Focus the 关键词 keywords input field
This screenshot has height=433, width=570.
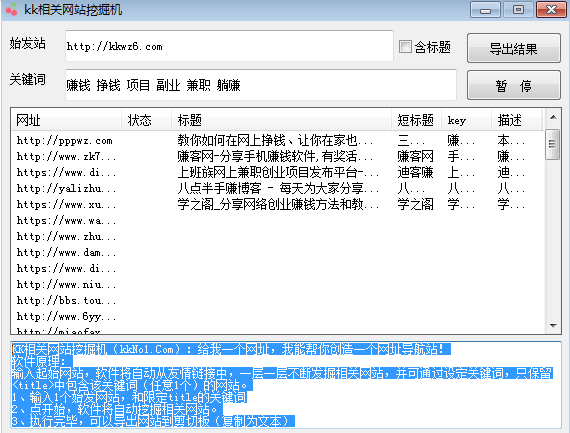(x=261, y=85)
